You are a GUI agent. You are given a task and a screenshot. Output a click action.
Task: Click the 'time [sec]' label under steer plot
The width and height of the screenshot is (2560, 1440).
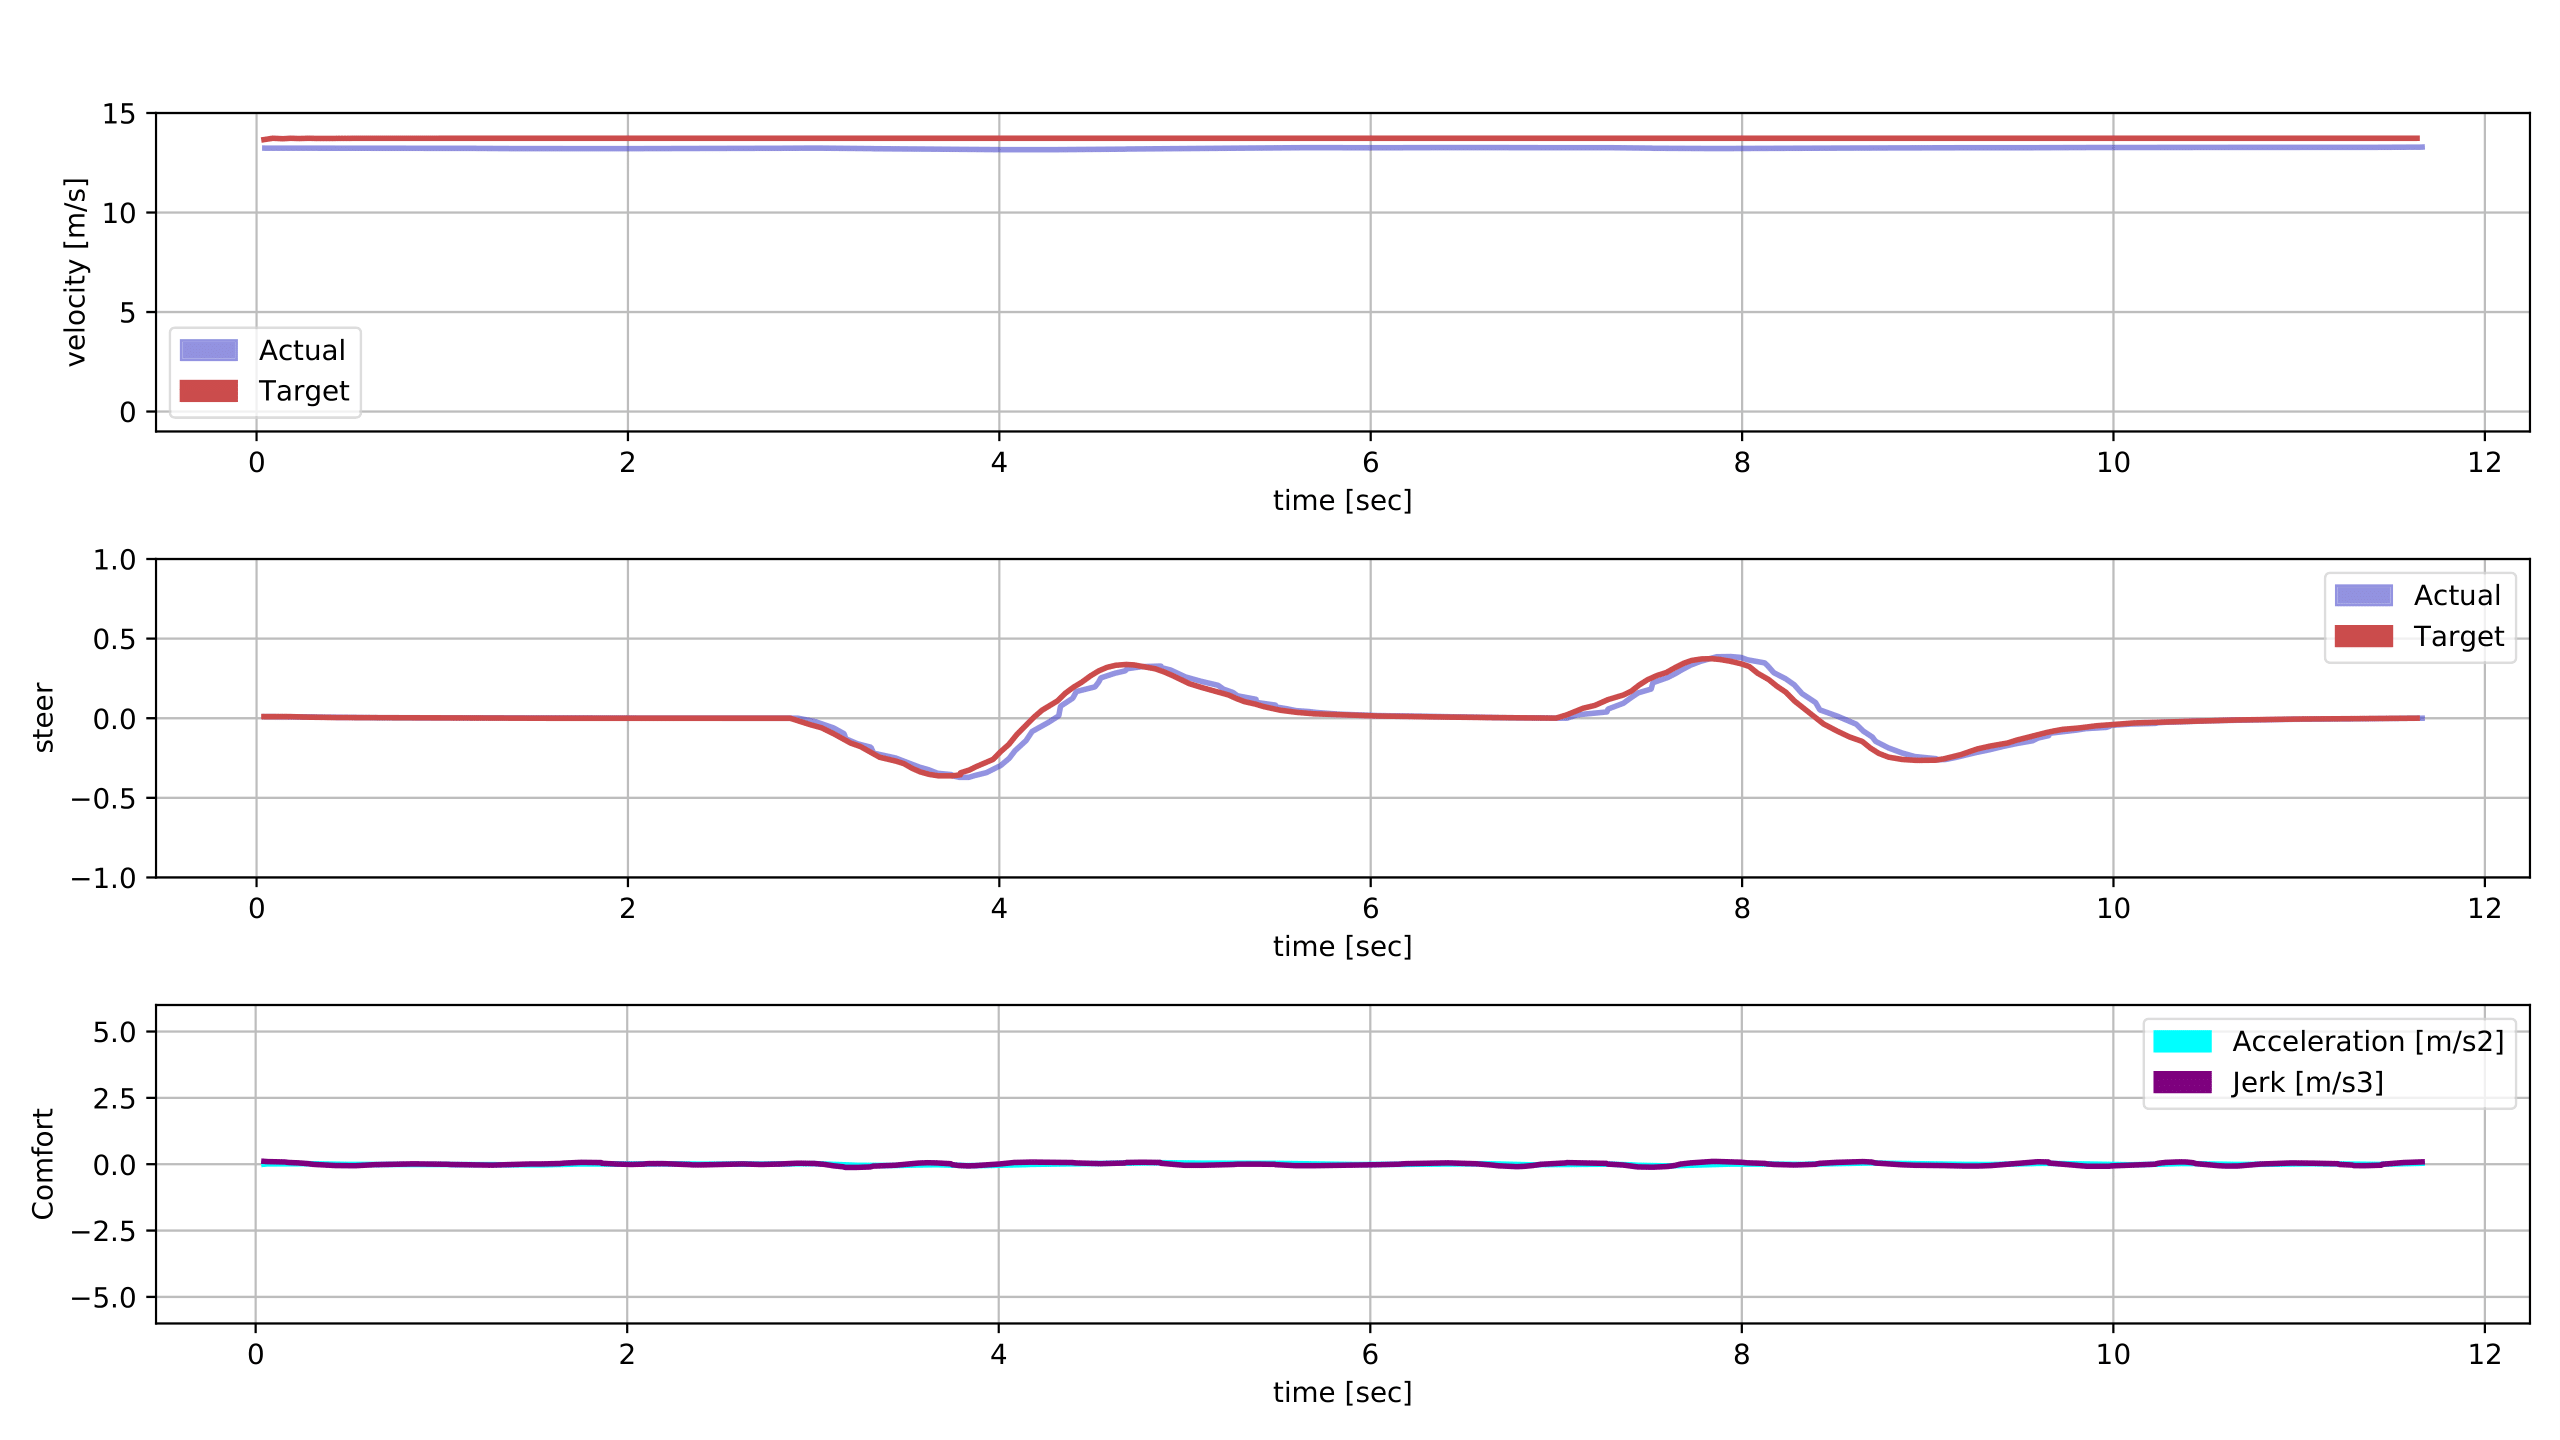1342,946
